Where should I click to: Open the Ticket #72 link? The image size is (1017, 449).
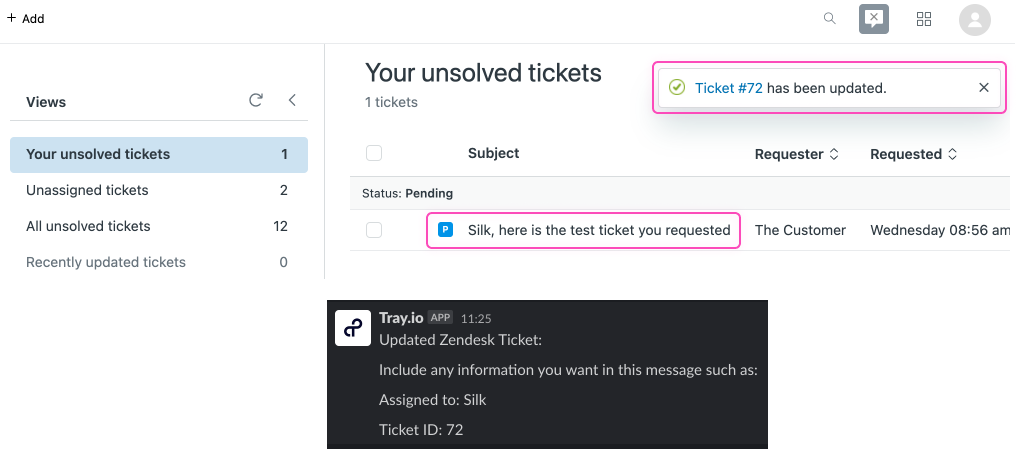coord(729,88)
